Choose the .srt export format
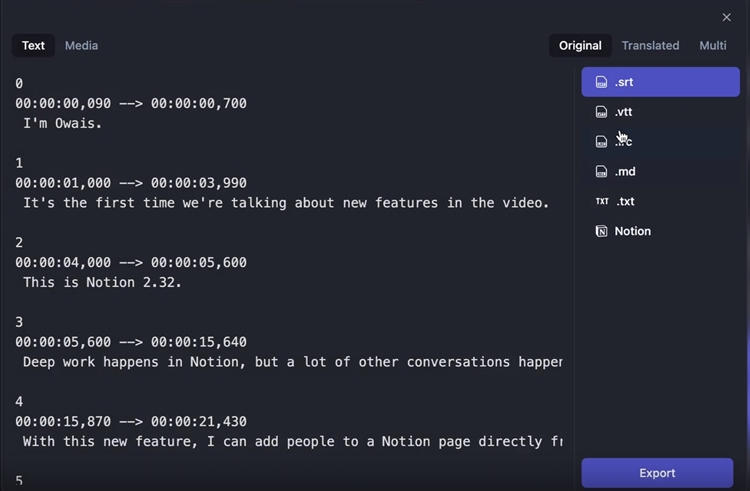The image size is (750, 491). [x=661, y=82]
